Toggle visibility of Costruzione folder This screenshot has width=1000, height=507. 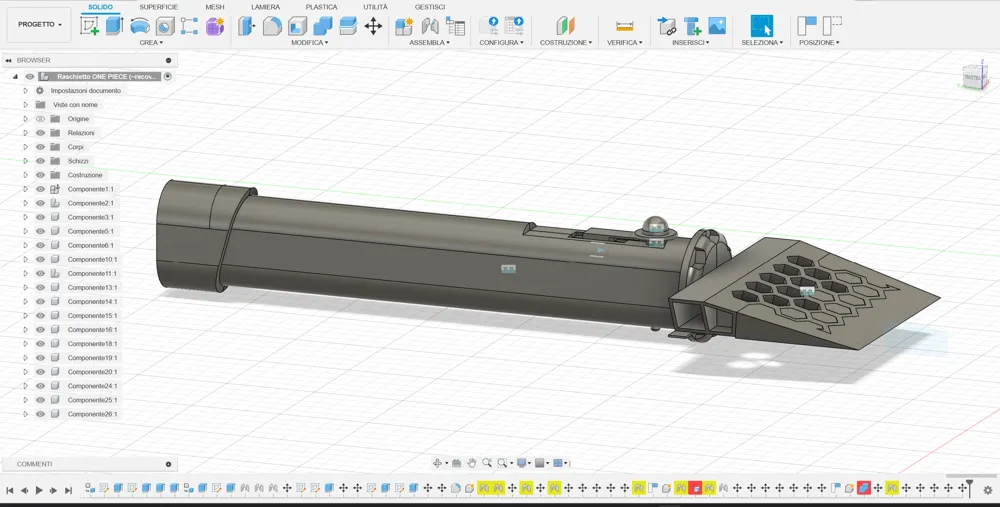pos(40,175)
